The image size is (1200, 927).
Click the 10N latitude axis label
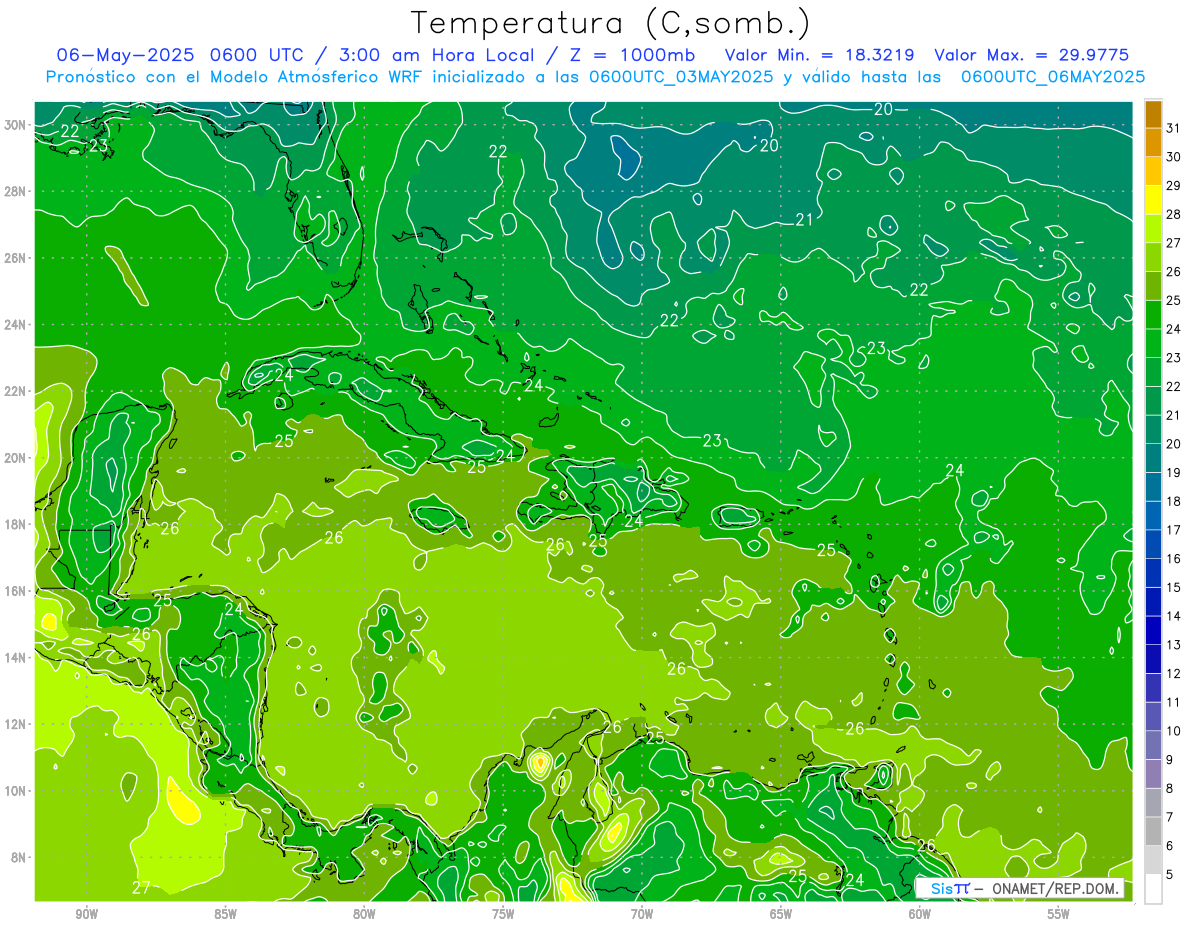[15, 790]
